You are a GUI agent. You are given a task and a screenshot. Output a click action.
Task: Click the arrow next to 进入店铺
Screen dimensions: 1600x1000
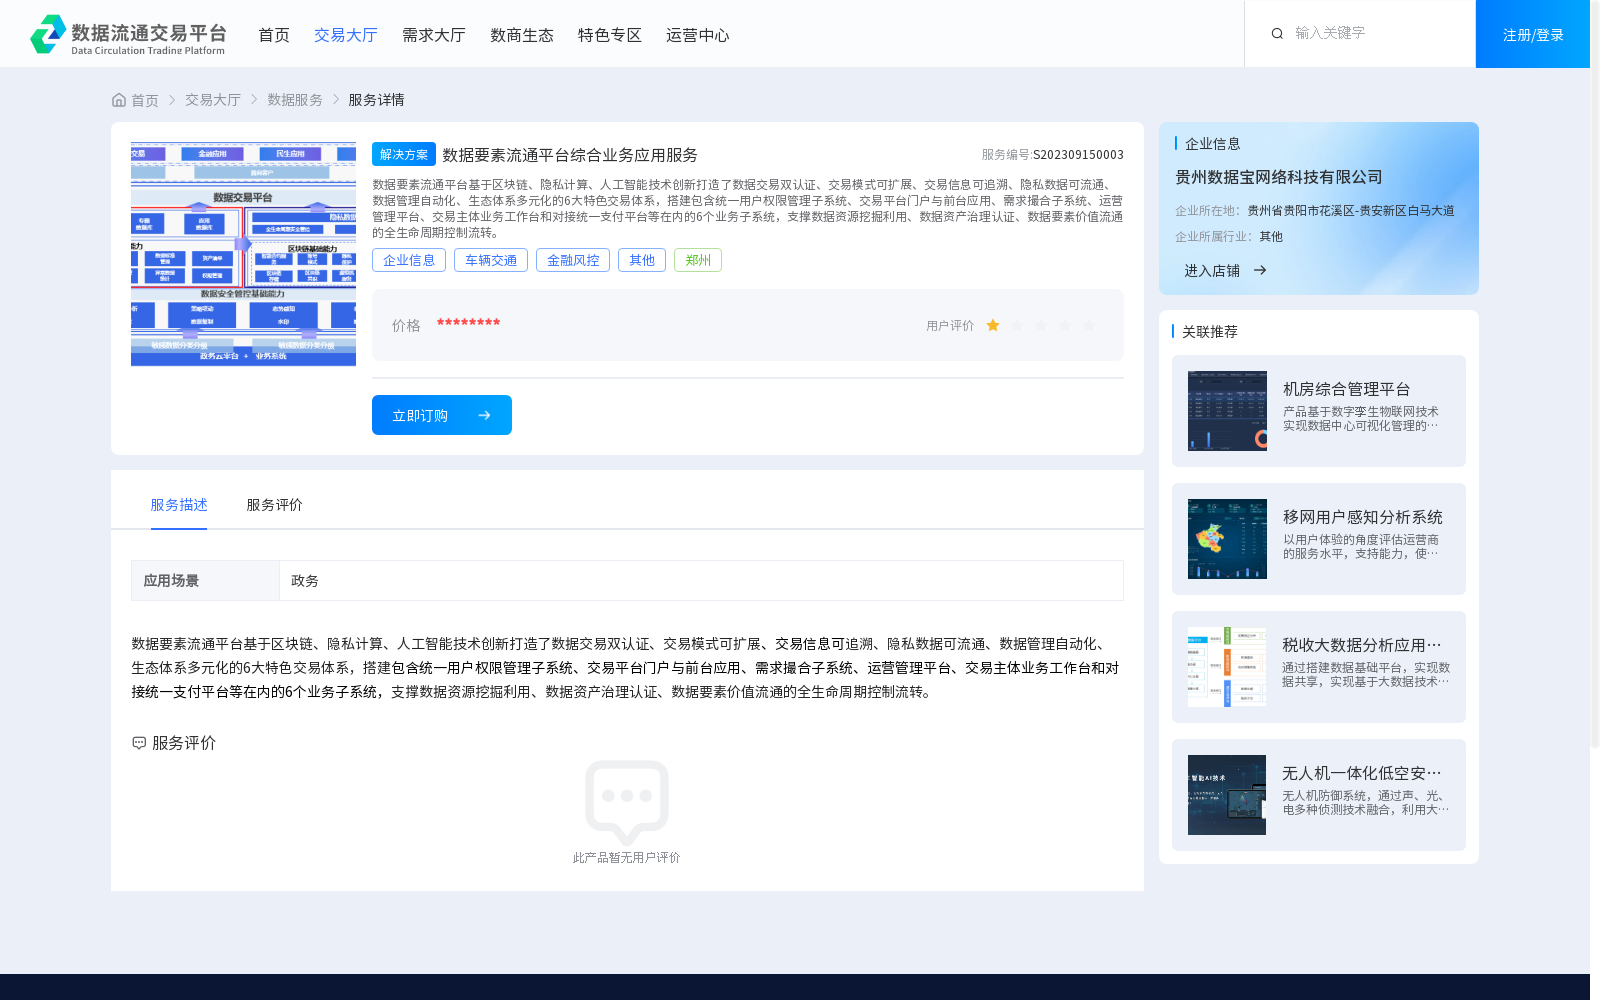1260,270
